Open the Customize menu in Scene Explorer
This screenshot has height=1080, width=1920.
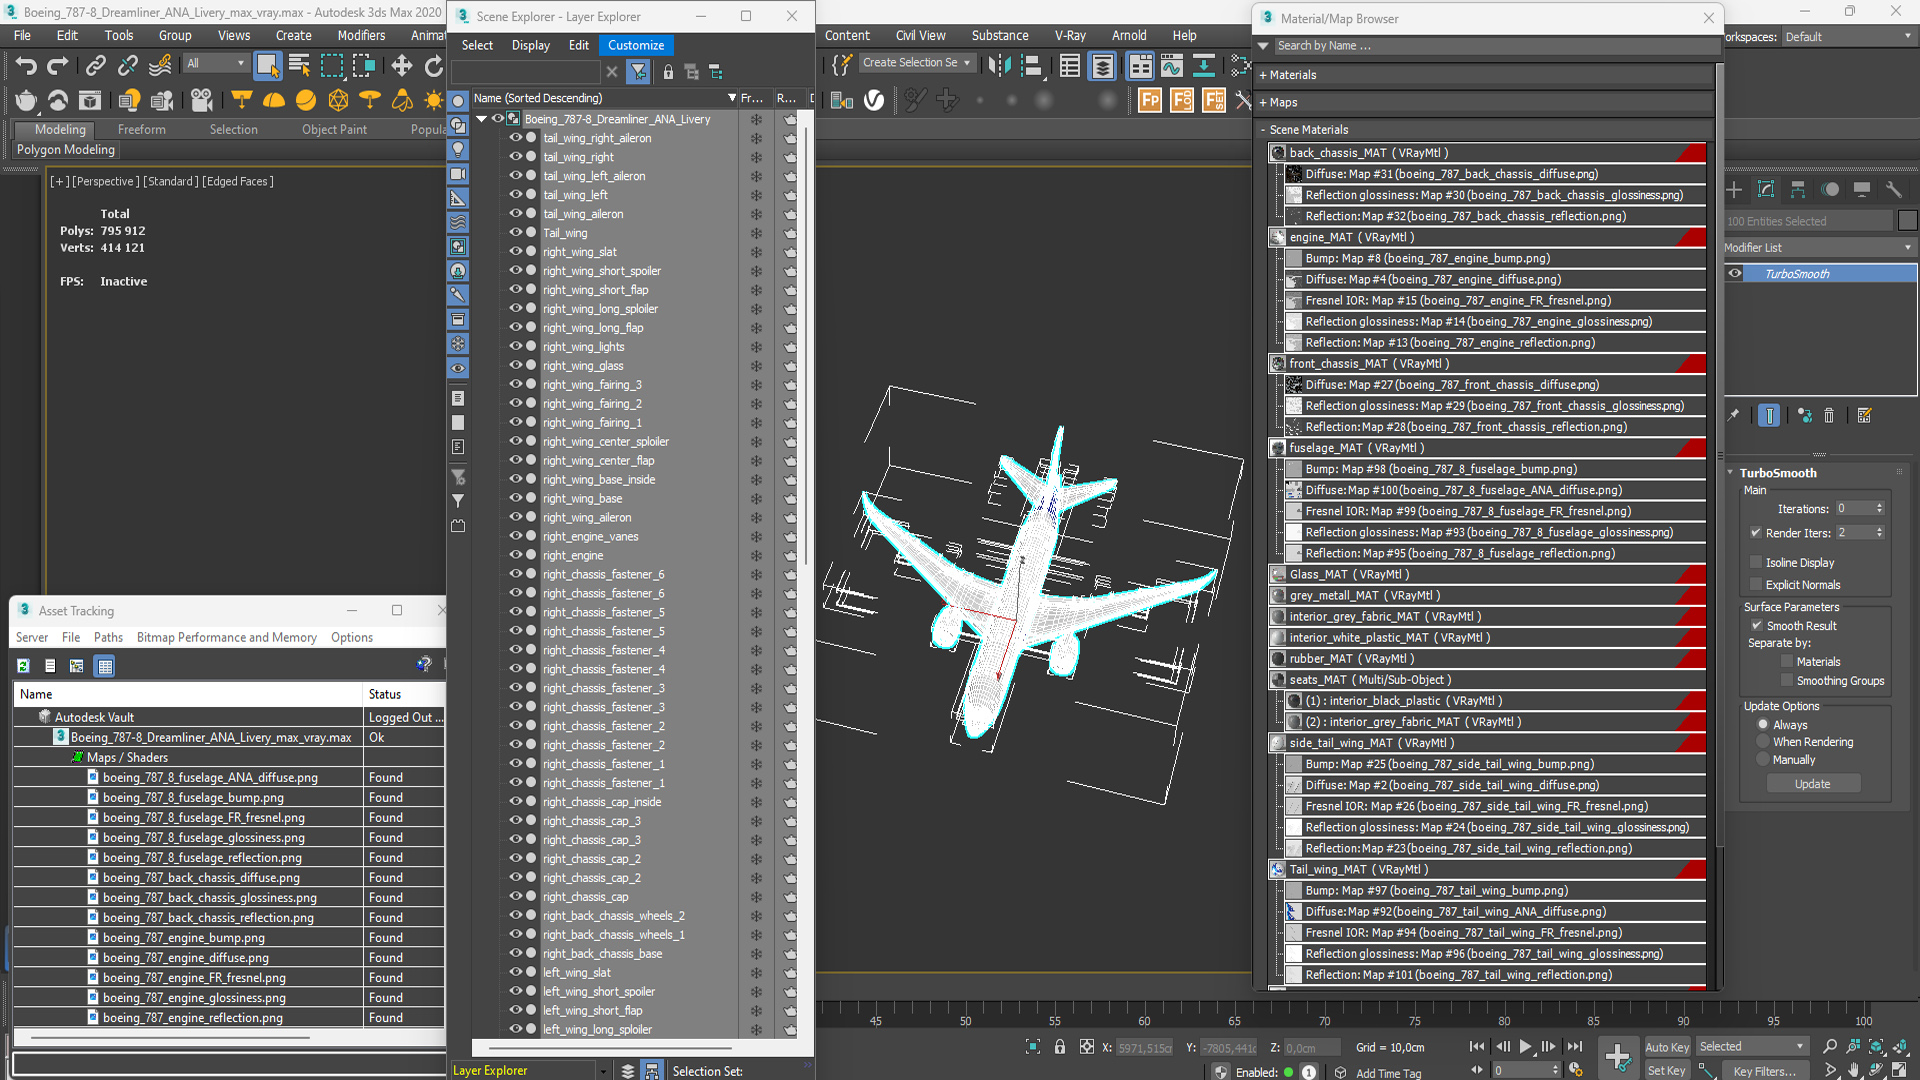(636, 45)
